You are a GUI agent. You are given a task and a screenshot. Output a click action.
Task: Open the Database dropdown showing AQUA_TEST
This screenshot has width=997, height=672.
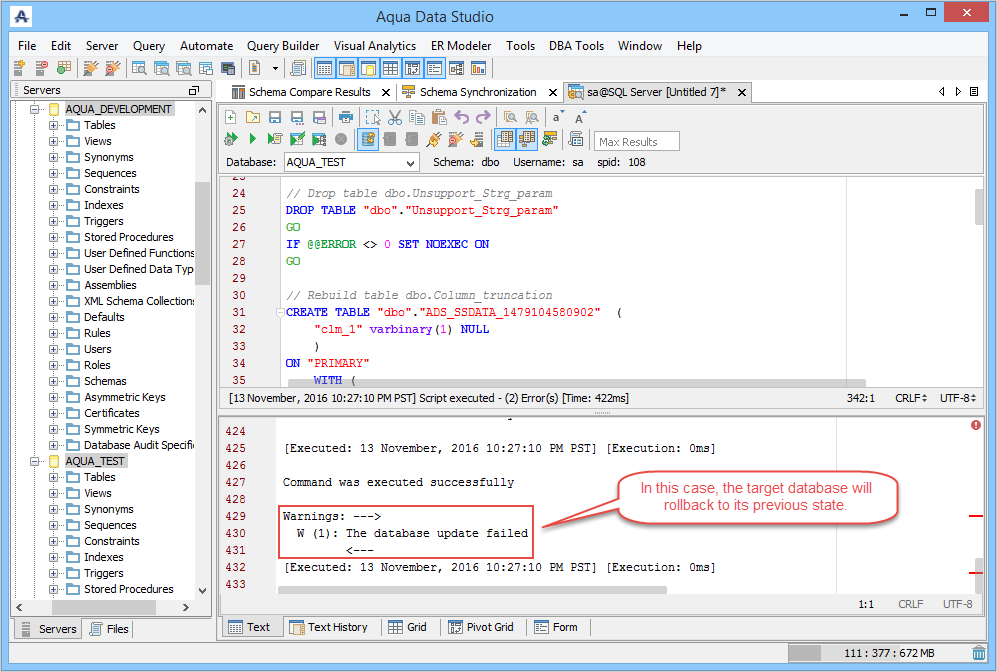click(410, 162)
